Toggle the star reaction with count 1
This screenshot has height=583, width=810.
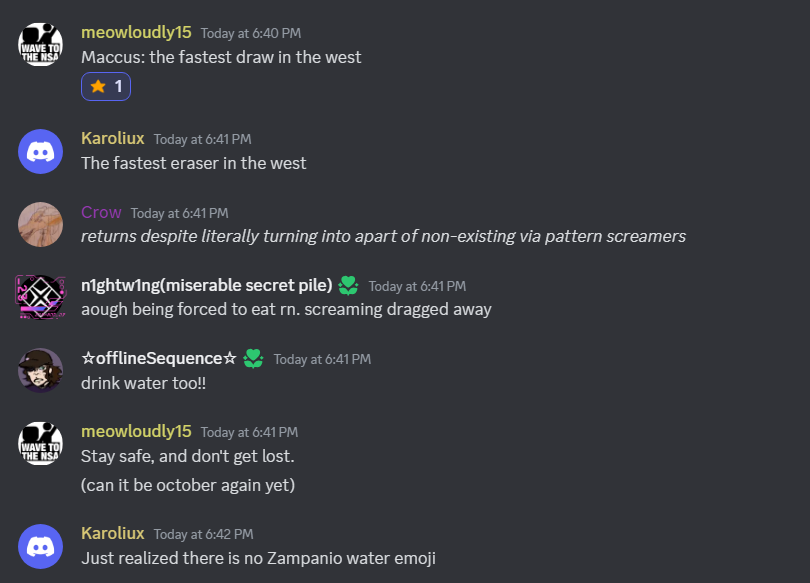coord(106,87)
